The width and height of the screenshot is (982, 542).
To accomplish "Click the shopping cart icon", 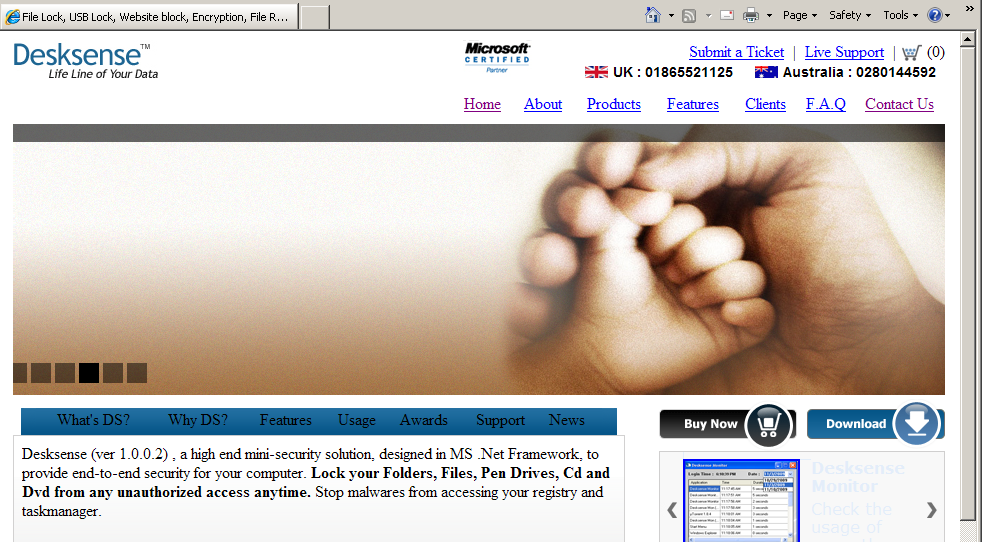I will tap(911, 53).
